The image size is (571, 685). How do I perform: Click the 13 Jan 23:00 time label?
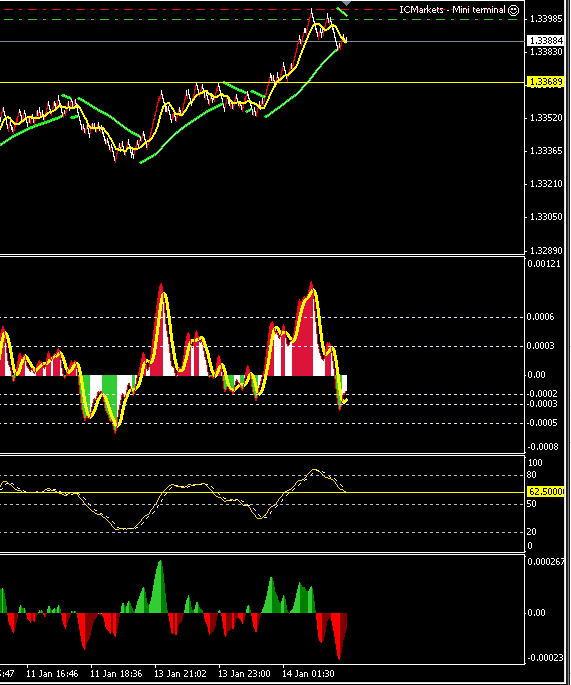pos(244,674)
